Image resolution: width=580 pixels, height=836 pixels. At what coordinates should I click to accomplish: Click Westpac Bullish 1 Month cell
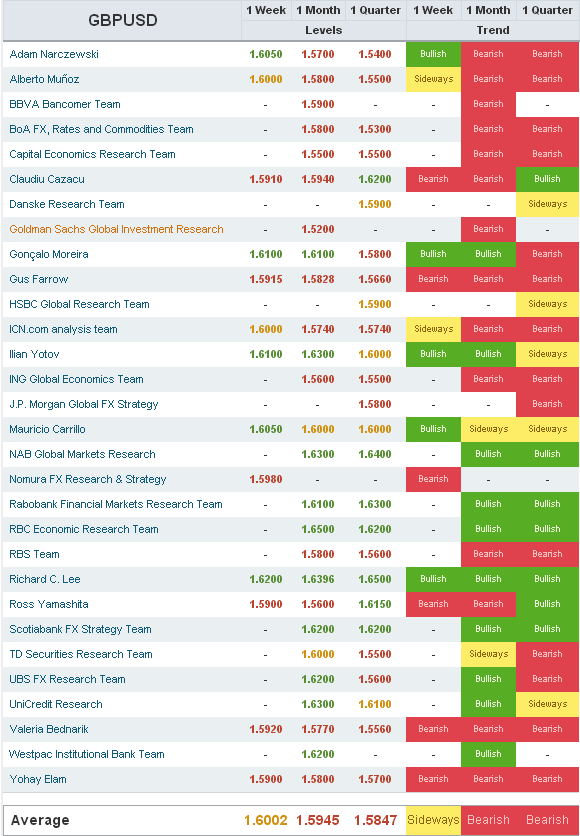[488, 754]
